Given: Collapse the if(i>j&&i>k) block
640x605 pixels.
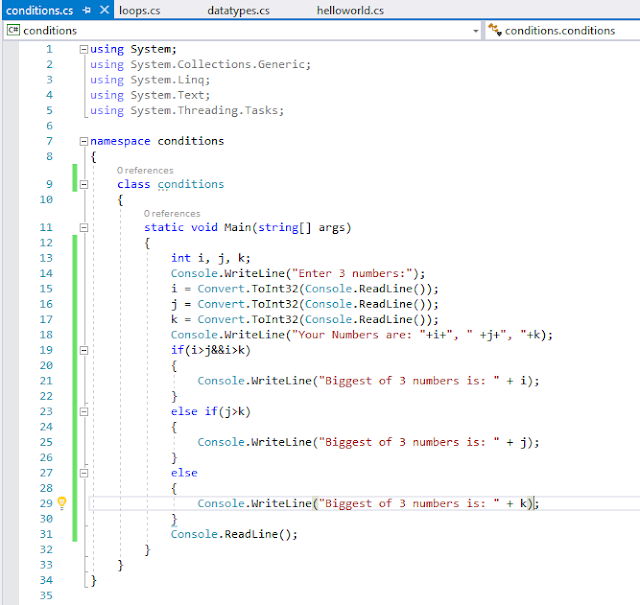Looking at the screenshot, I should pos(84,350).
